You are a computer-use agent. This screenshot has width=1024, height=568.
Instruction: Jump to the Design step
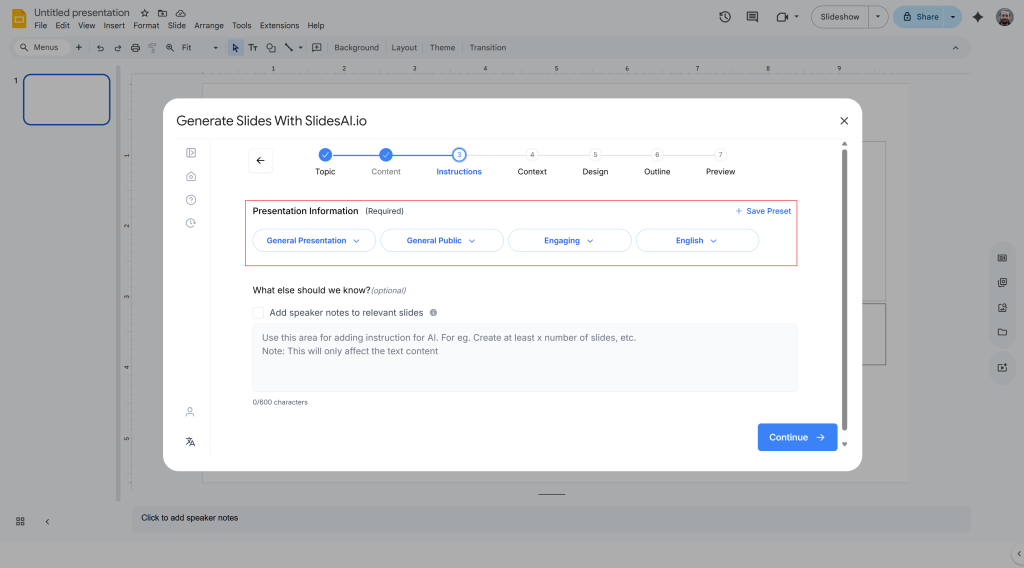(x=595, y=155)
